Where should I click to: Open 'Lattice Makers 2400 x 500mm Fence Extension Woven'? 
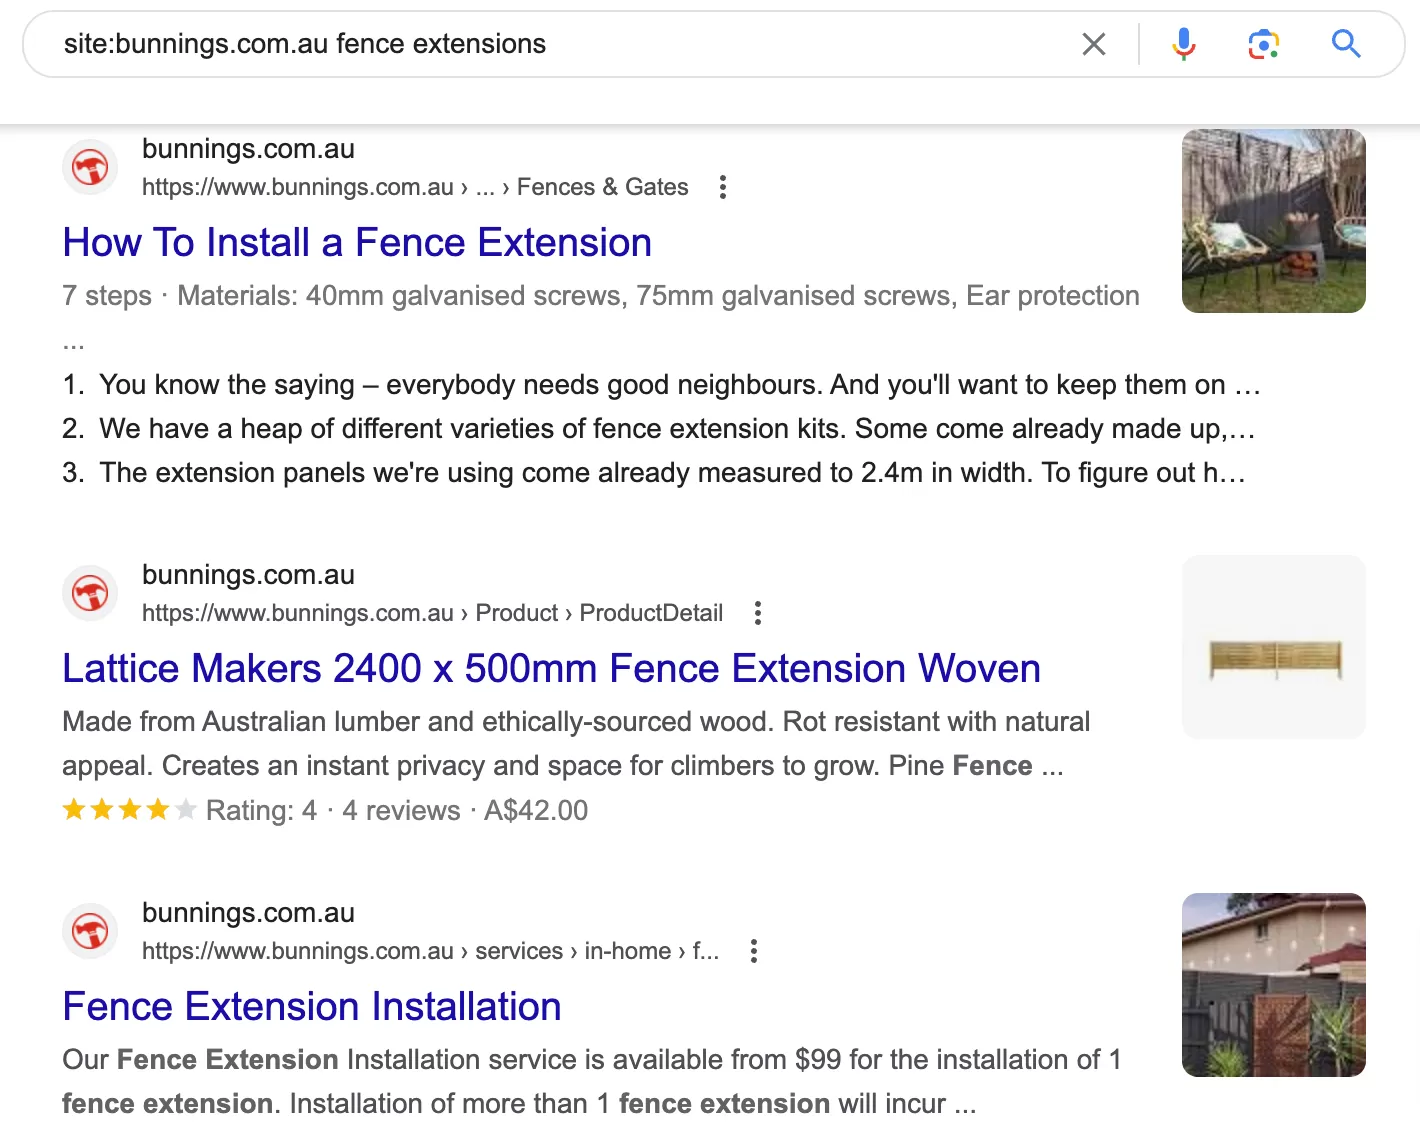coord(551,669)
